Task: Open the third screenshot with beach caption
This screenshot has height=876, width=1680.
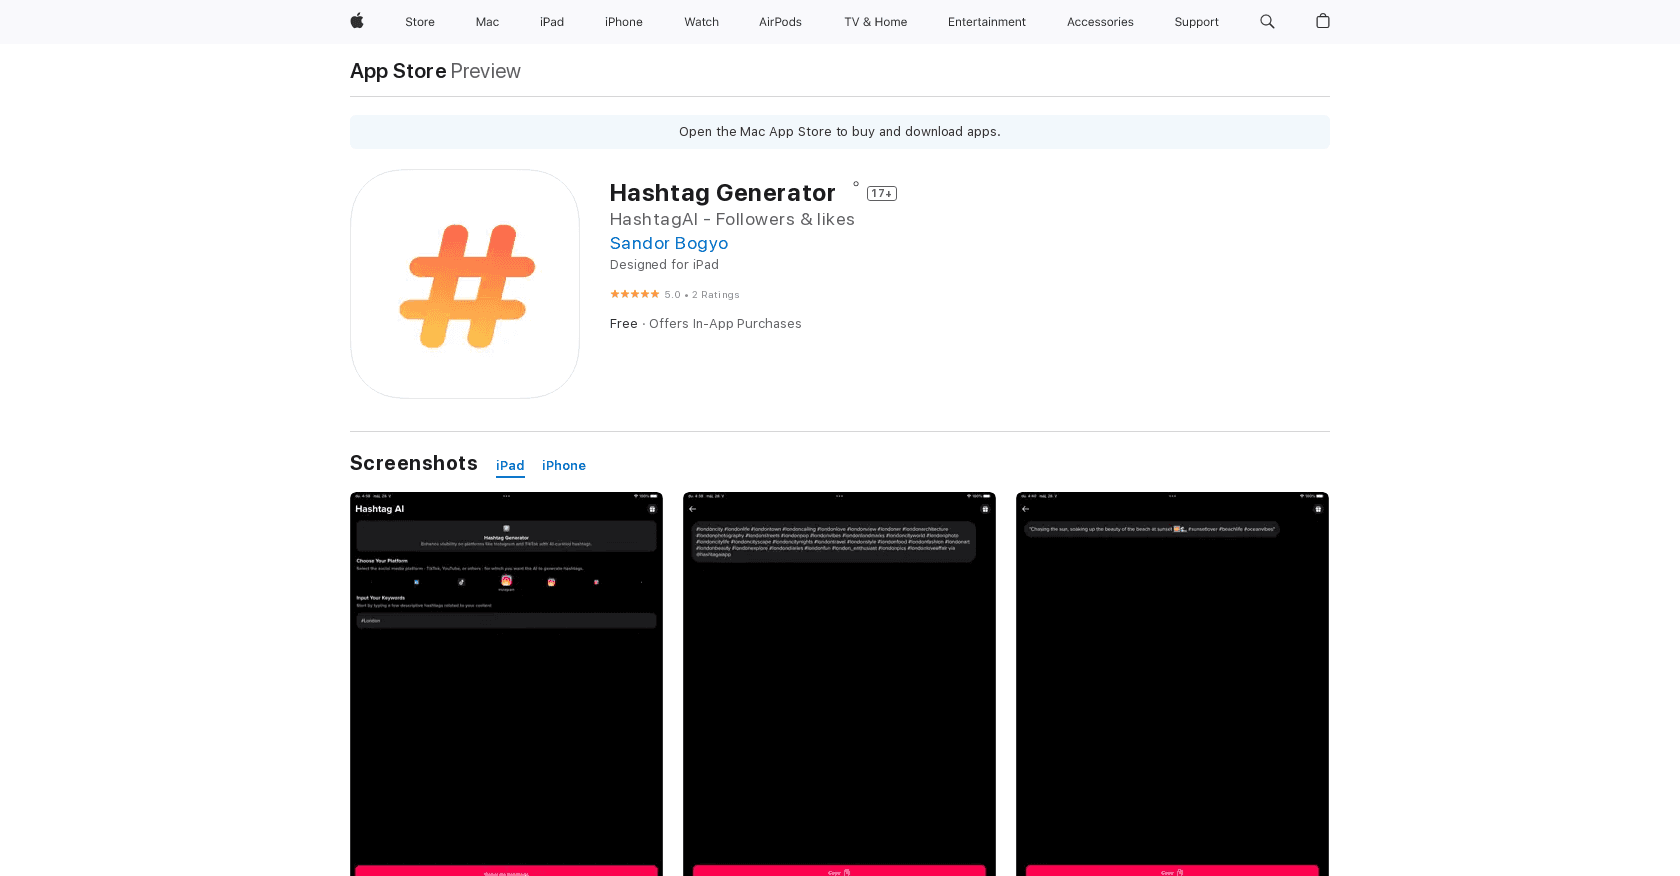Action: [x=1172, y=684]
